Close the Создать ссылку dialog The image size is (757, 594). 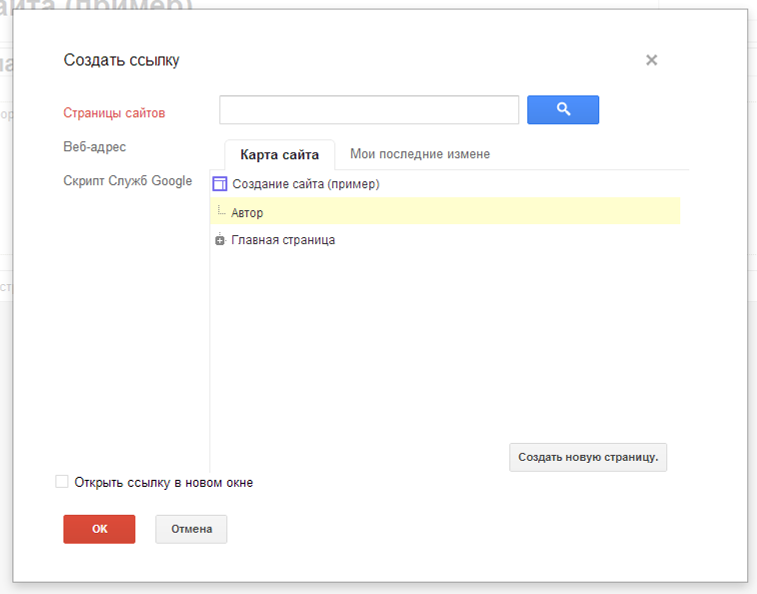[x=651, y=60]
